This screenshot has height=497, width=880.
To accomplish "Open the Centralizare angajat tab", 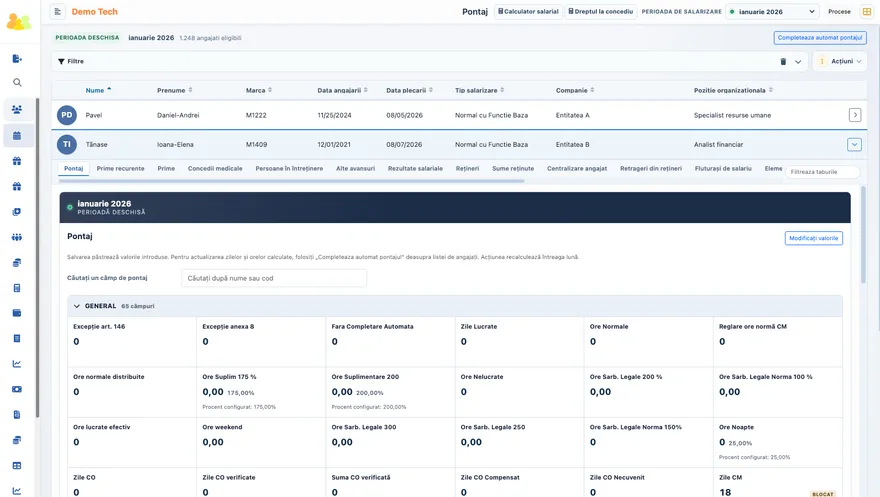I will tap(577, 168).
